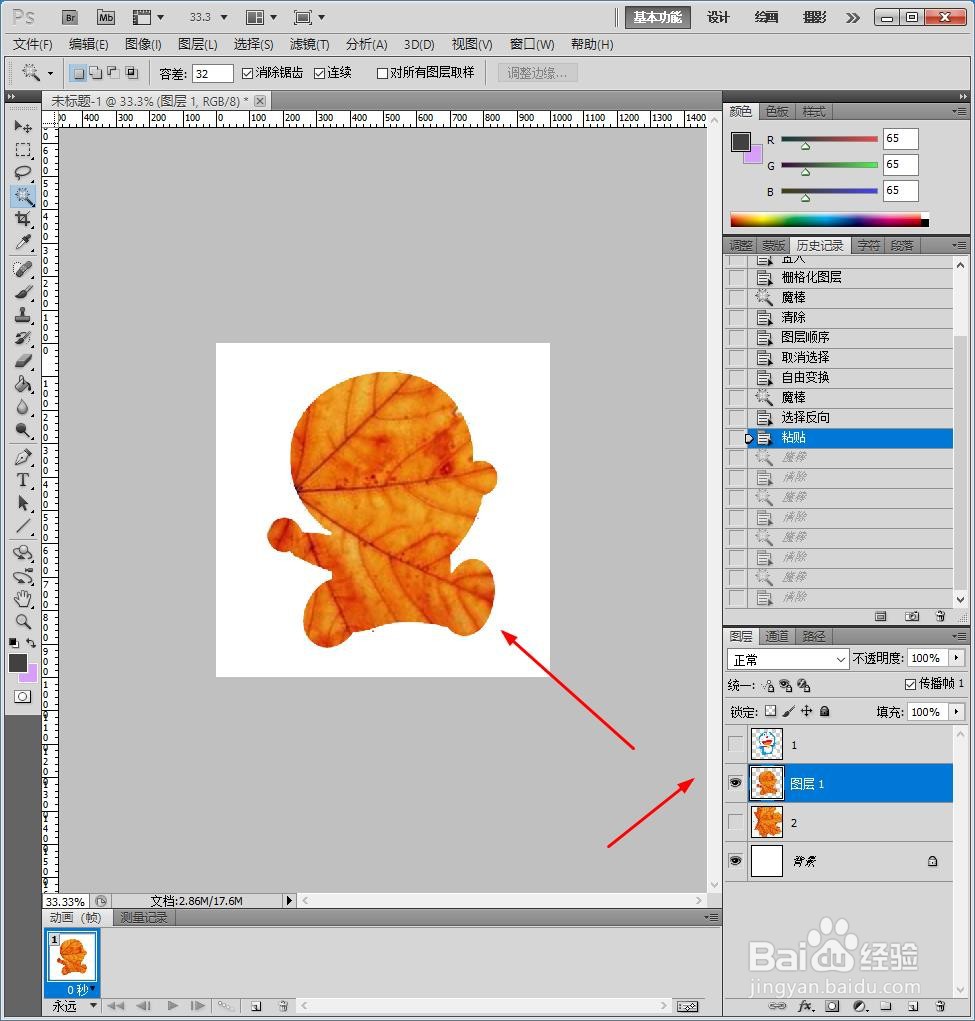Switch to the 测量记录 tab

143,917
